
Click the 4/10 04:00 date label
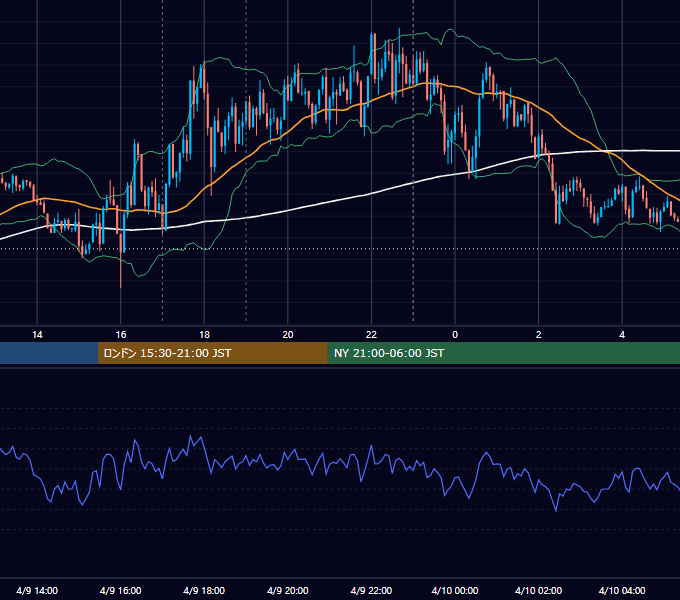622,590
